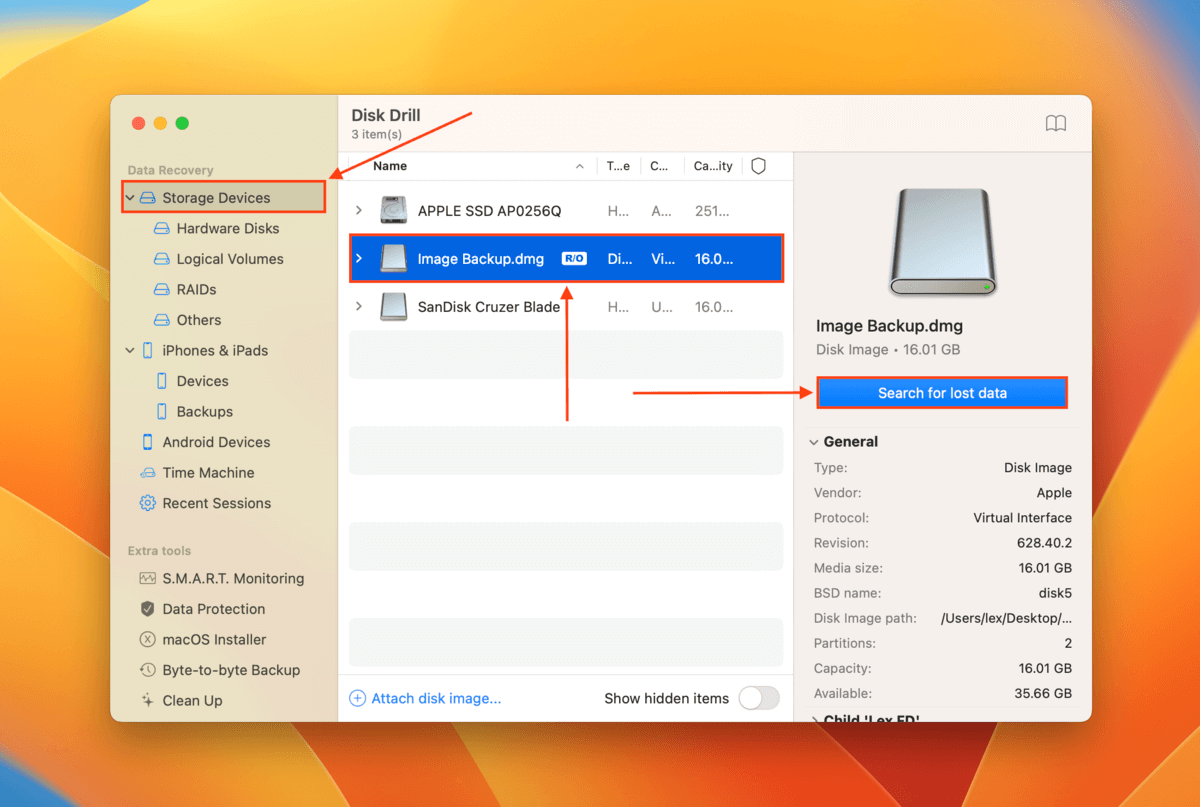Image resolution: width=1200 pixels, height=807 pixels.
Task: Click the SanDisk Cruzer Blade drive icon
Action: point(394,307)
